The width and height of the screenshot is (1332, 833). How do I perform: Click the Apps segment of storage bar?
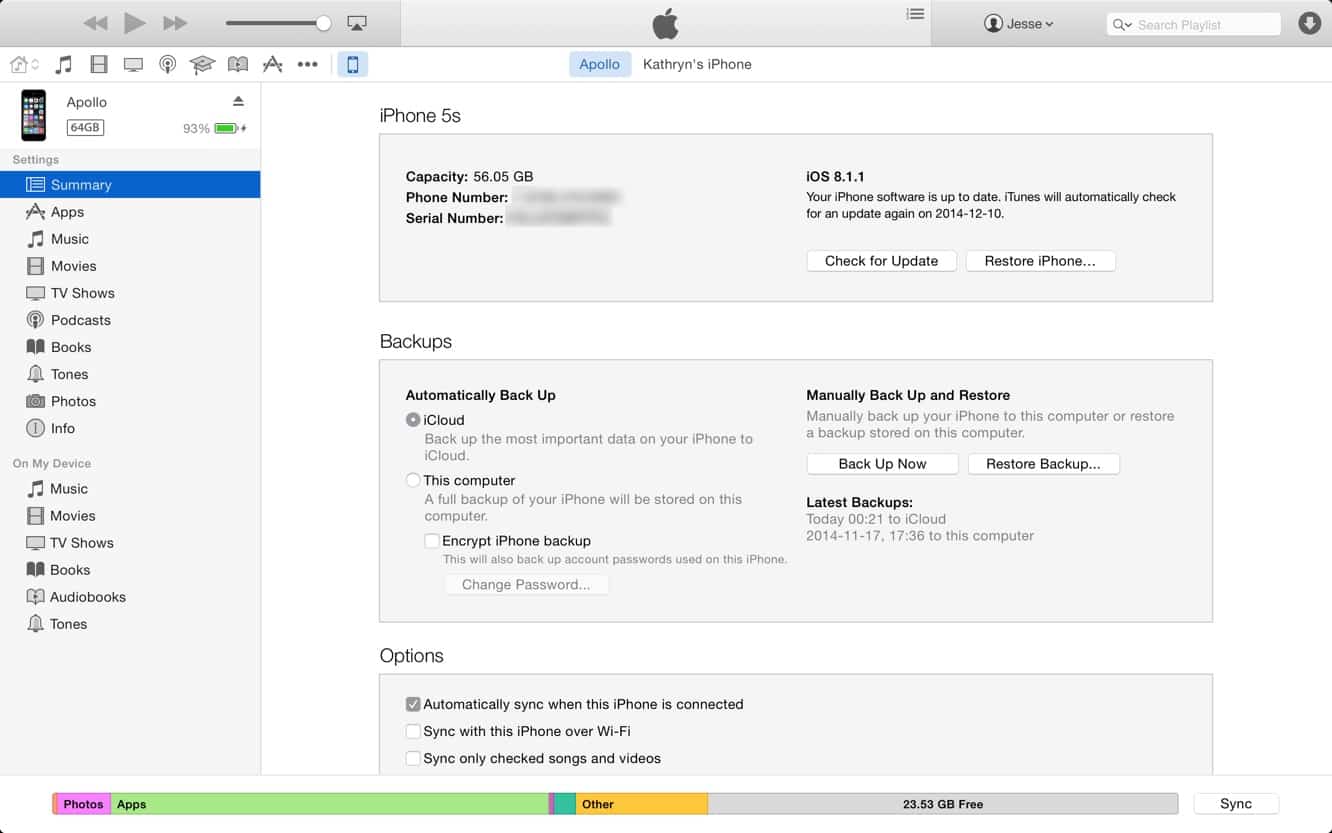pyautogui.click(x=329, y=804)
